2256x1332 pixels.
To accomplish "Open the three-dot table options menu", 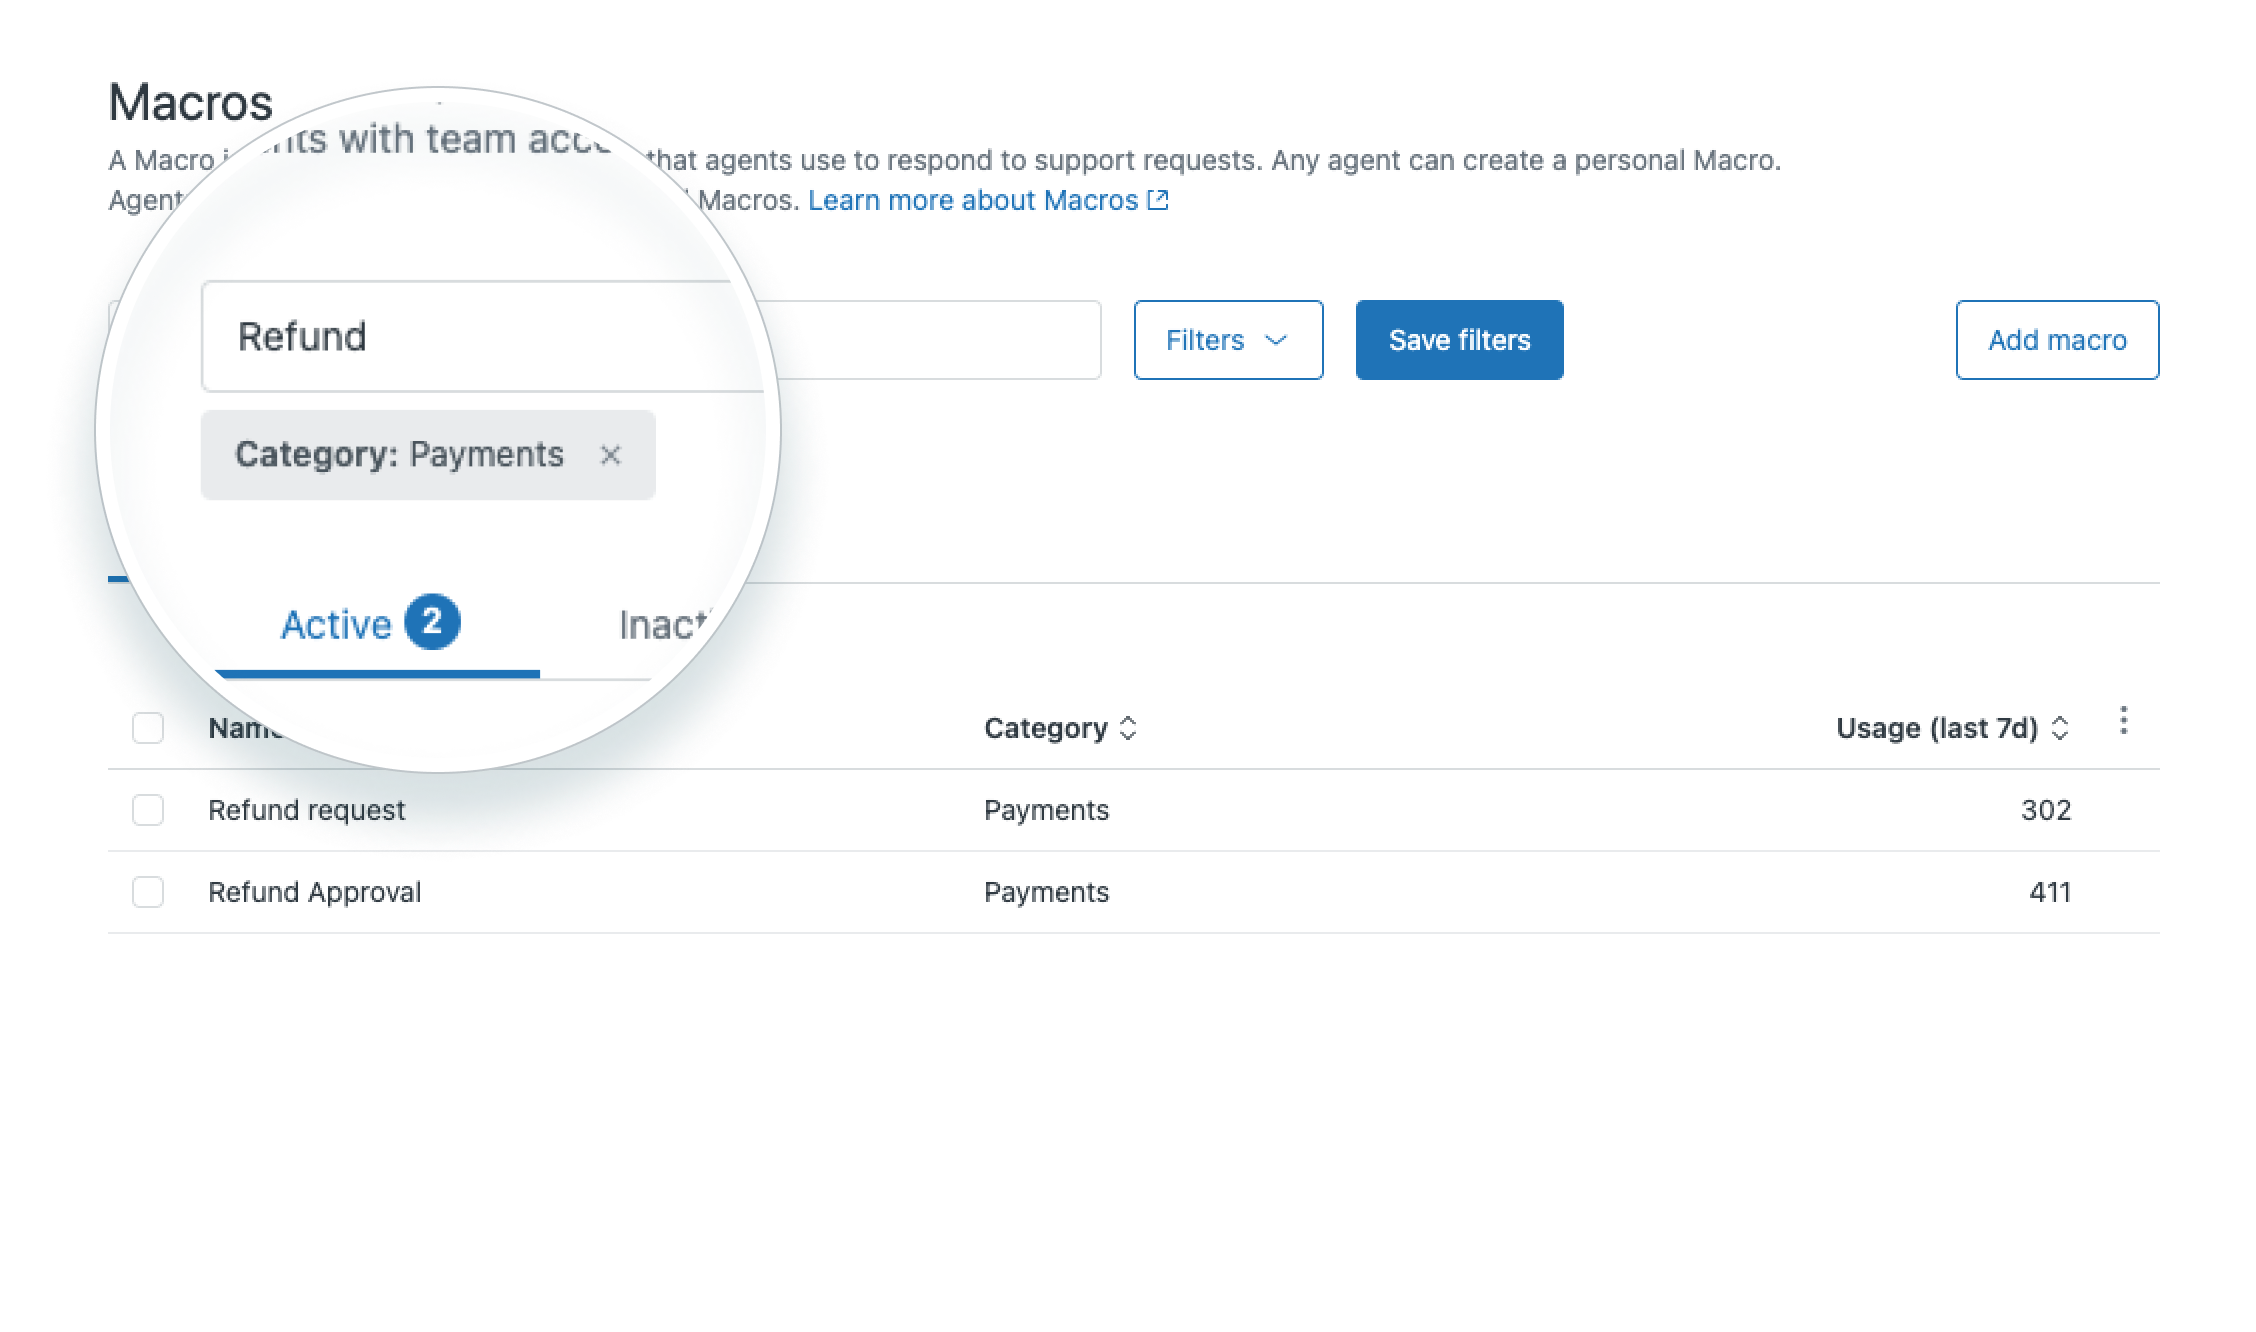I will click(2123, 721).
